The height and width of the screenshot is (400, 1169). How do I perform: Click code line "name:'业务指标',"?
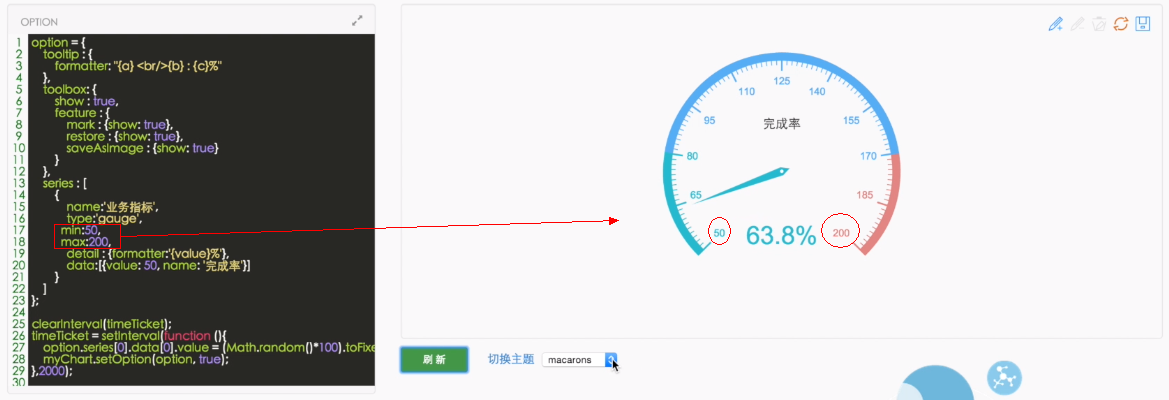pyautogui.click(x=113, y=208)
